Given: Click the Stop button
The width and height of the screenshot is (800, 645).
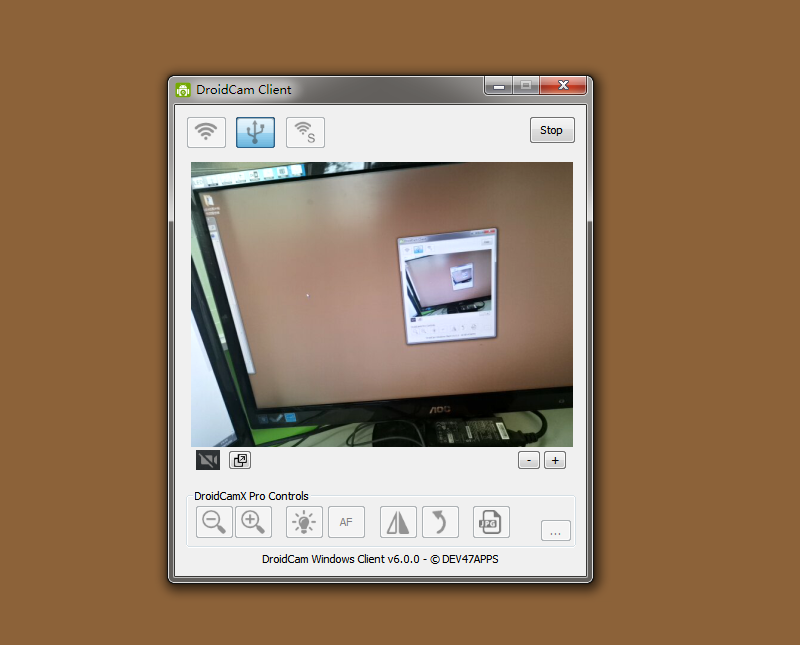Looking at the screenshot, I should [x=552, y=130].
